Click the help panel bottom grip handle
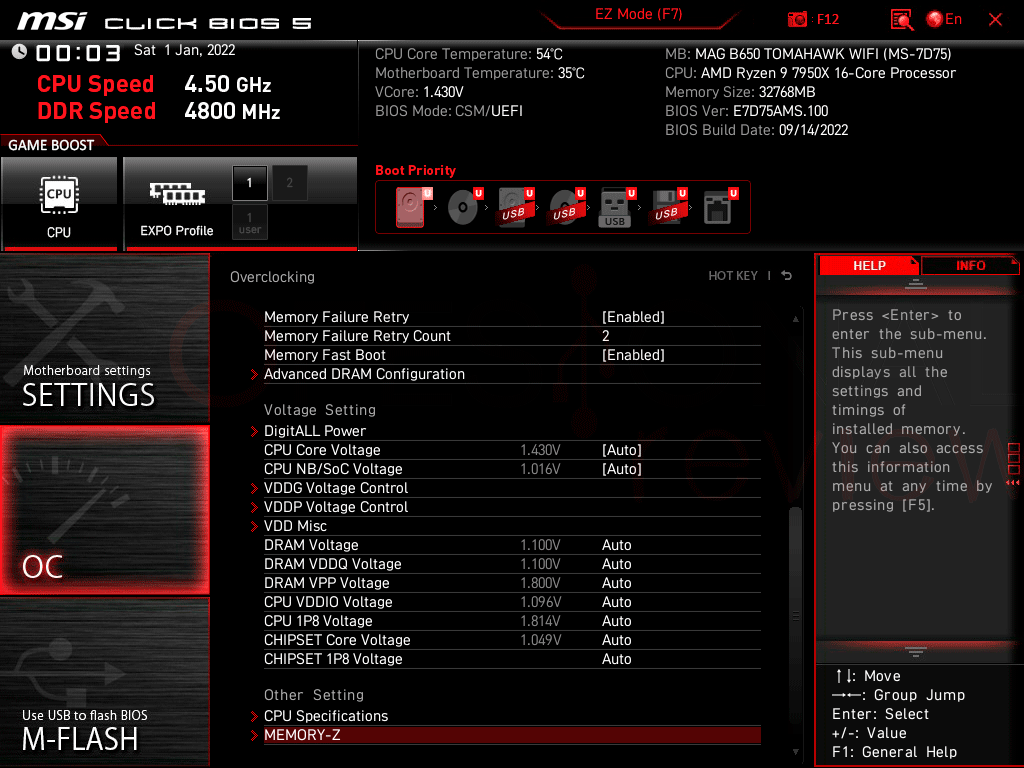Screen dimensions: 1024x768 click(916, 651)
